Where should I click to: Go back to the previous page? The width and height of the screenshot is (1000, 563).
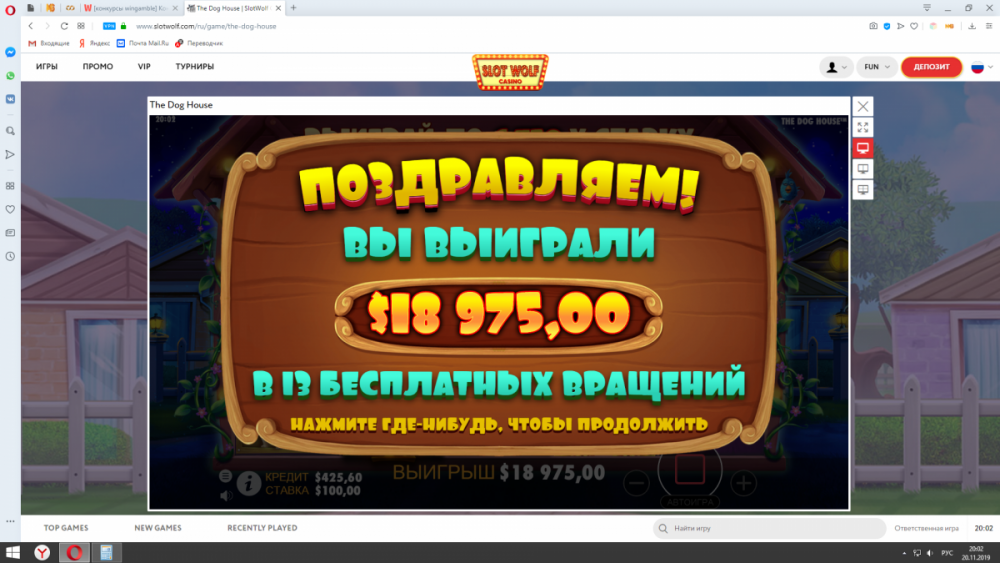pos(31,26)
